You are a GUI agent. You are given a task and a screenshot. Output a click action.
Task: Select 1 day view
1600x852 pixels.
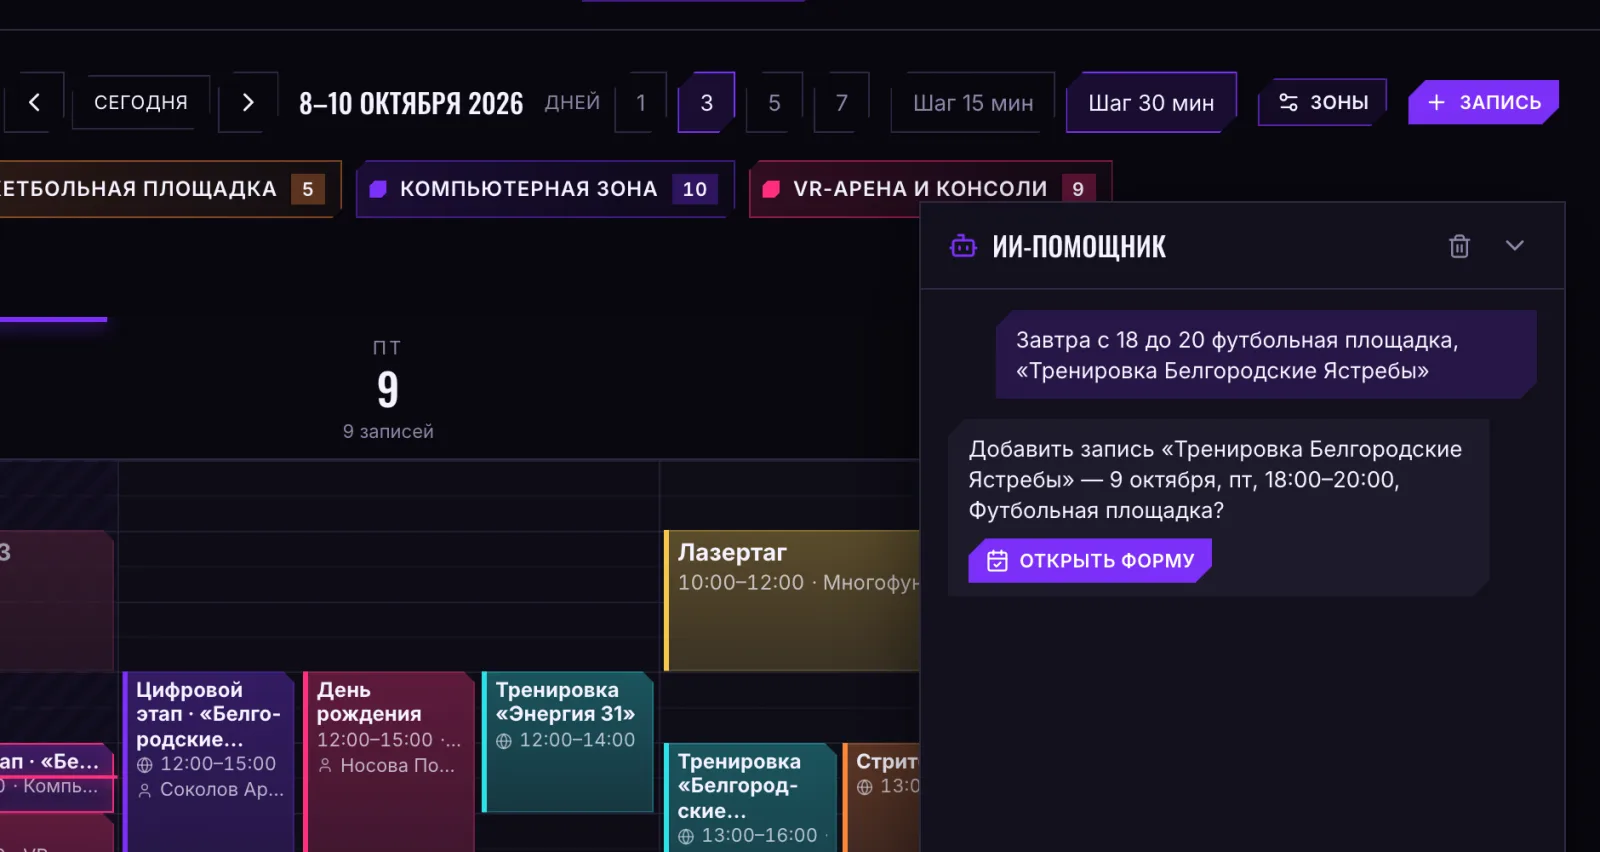click(x=641, y=102)
